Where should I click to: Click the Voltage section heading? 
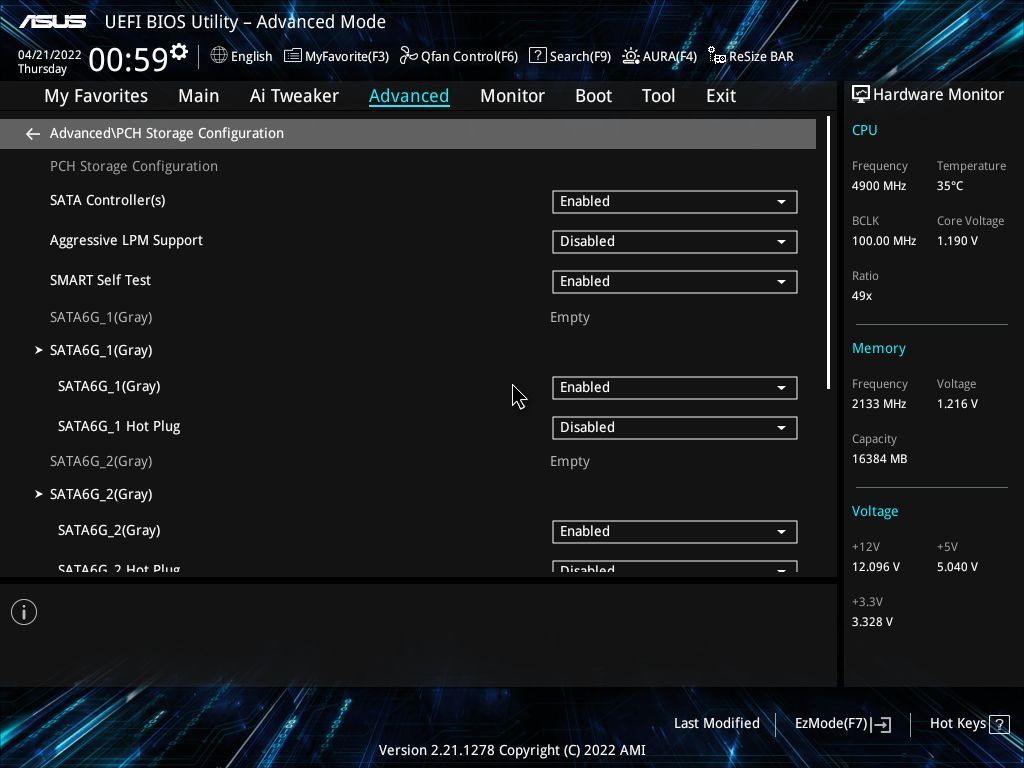(874, 511)
